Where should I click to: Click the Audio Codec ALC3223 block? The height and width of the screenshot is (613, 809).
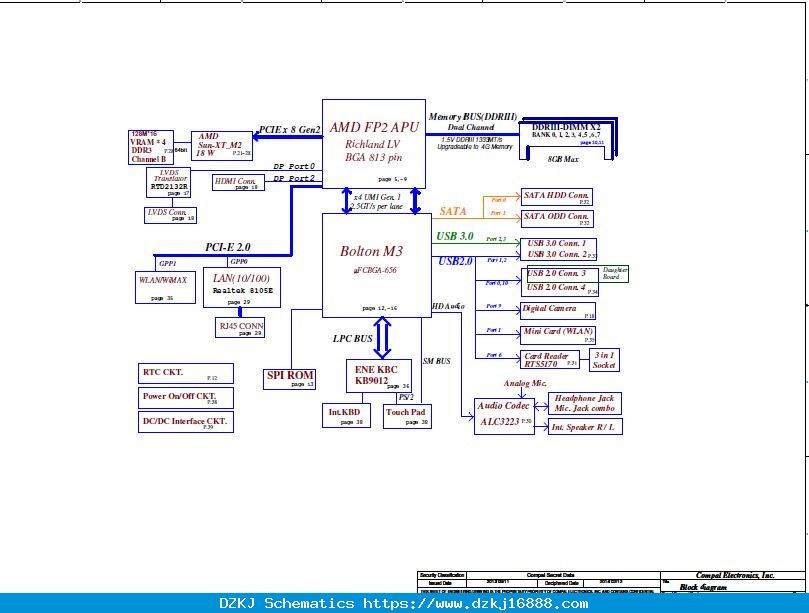504,416
